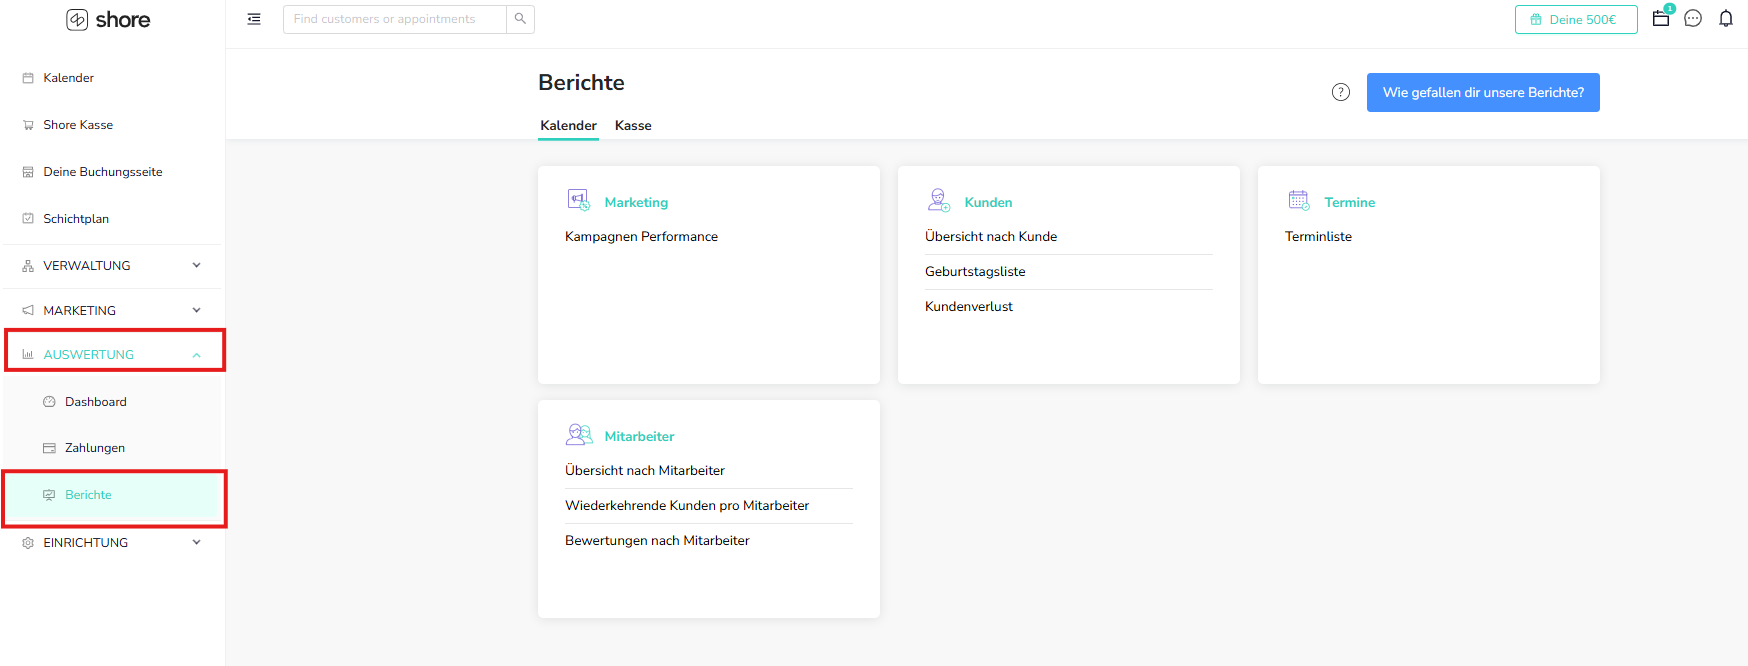Click the Mitarbeiter card icon
The height and width of the screenshot is (666, 1748).
pyautogui.click(x=579, y=435)
